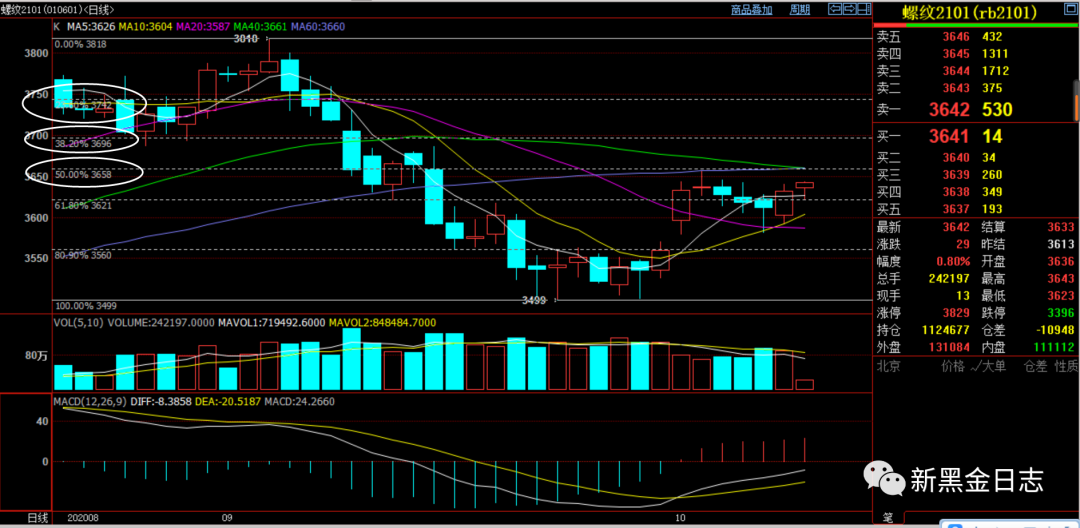Screen dimensions: 1080x528
Task: Click the 结算 3633 settlement value
Action: click(x=1061, y=227)
